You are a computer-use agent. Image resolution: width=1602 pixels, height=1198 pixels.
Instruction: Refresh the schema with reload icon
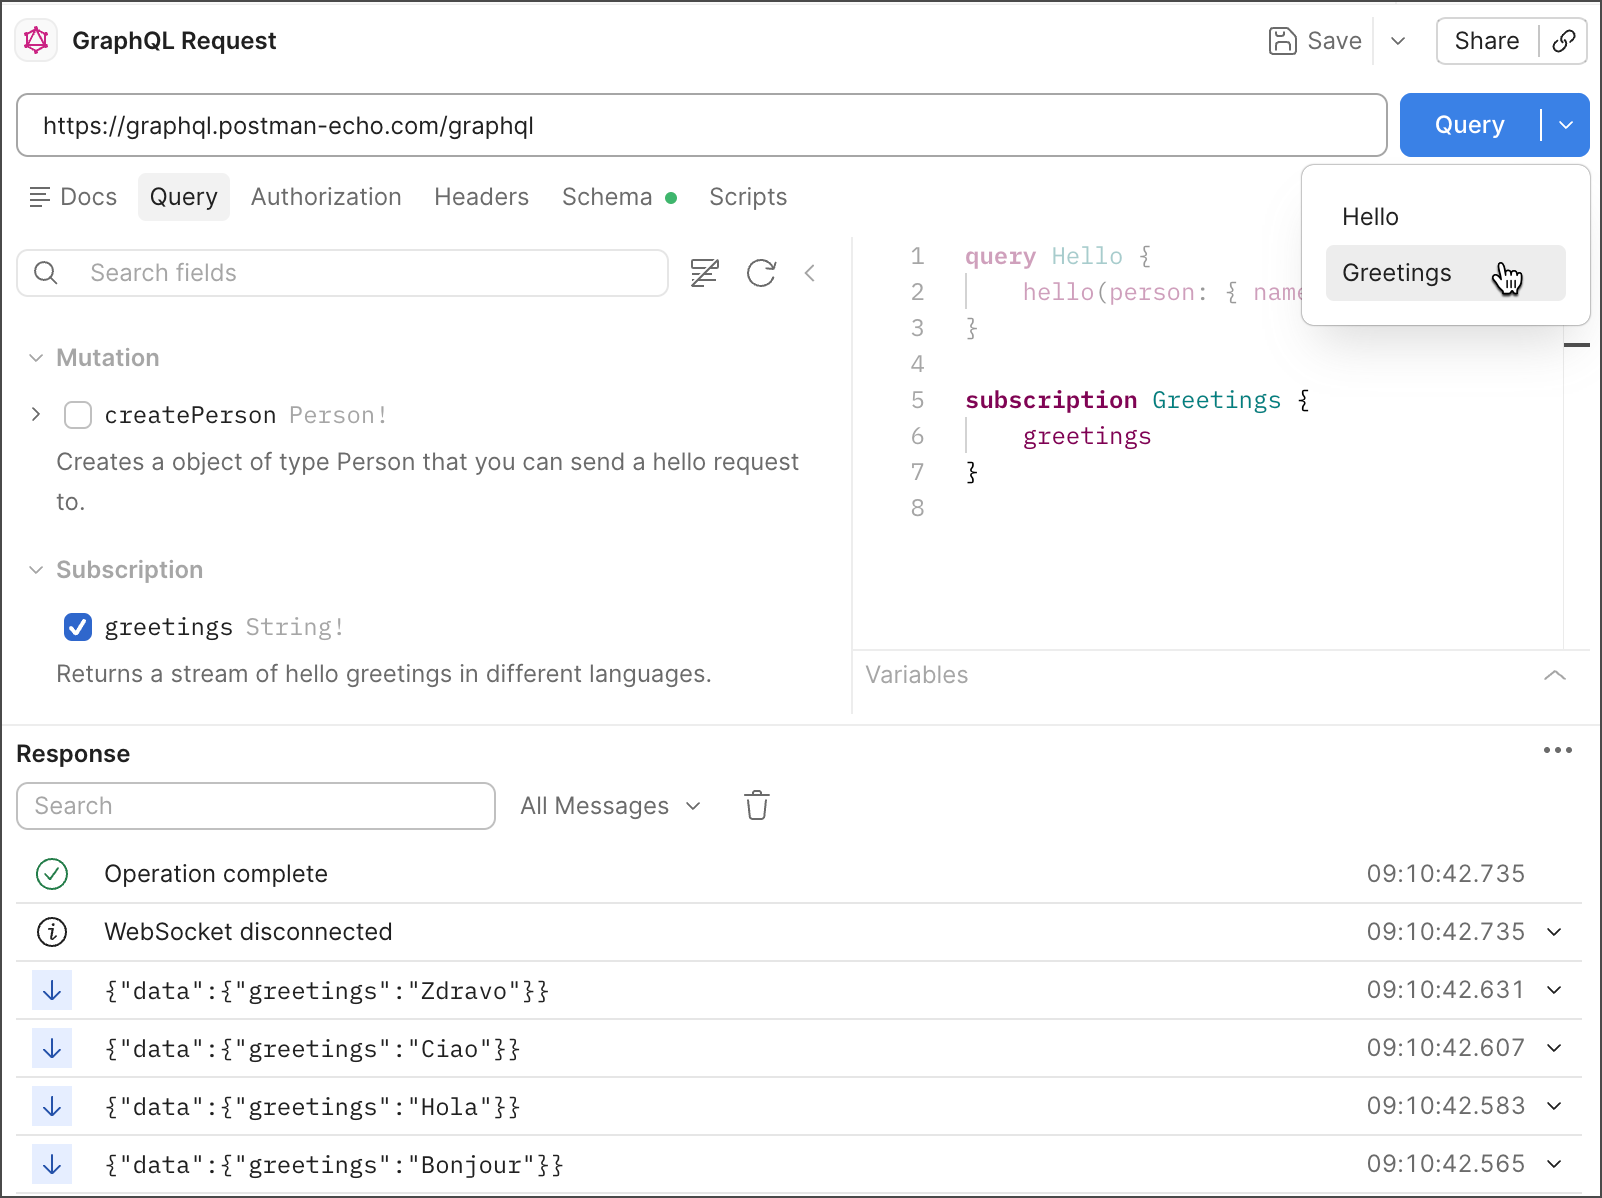click(761, 273)
